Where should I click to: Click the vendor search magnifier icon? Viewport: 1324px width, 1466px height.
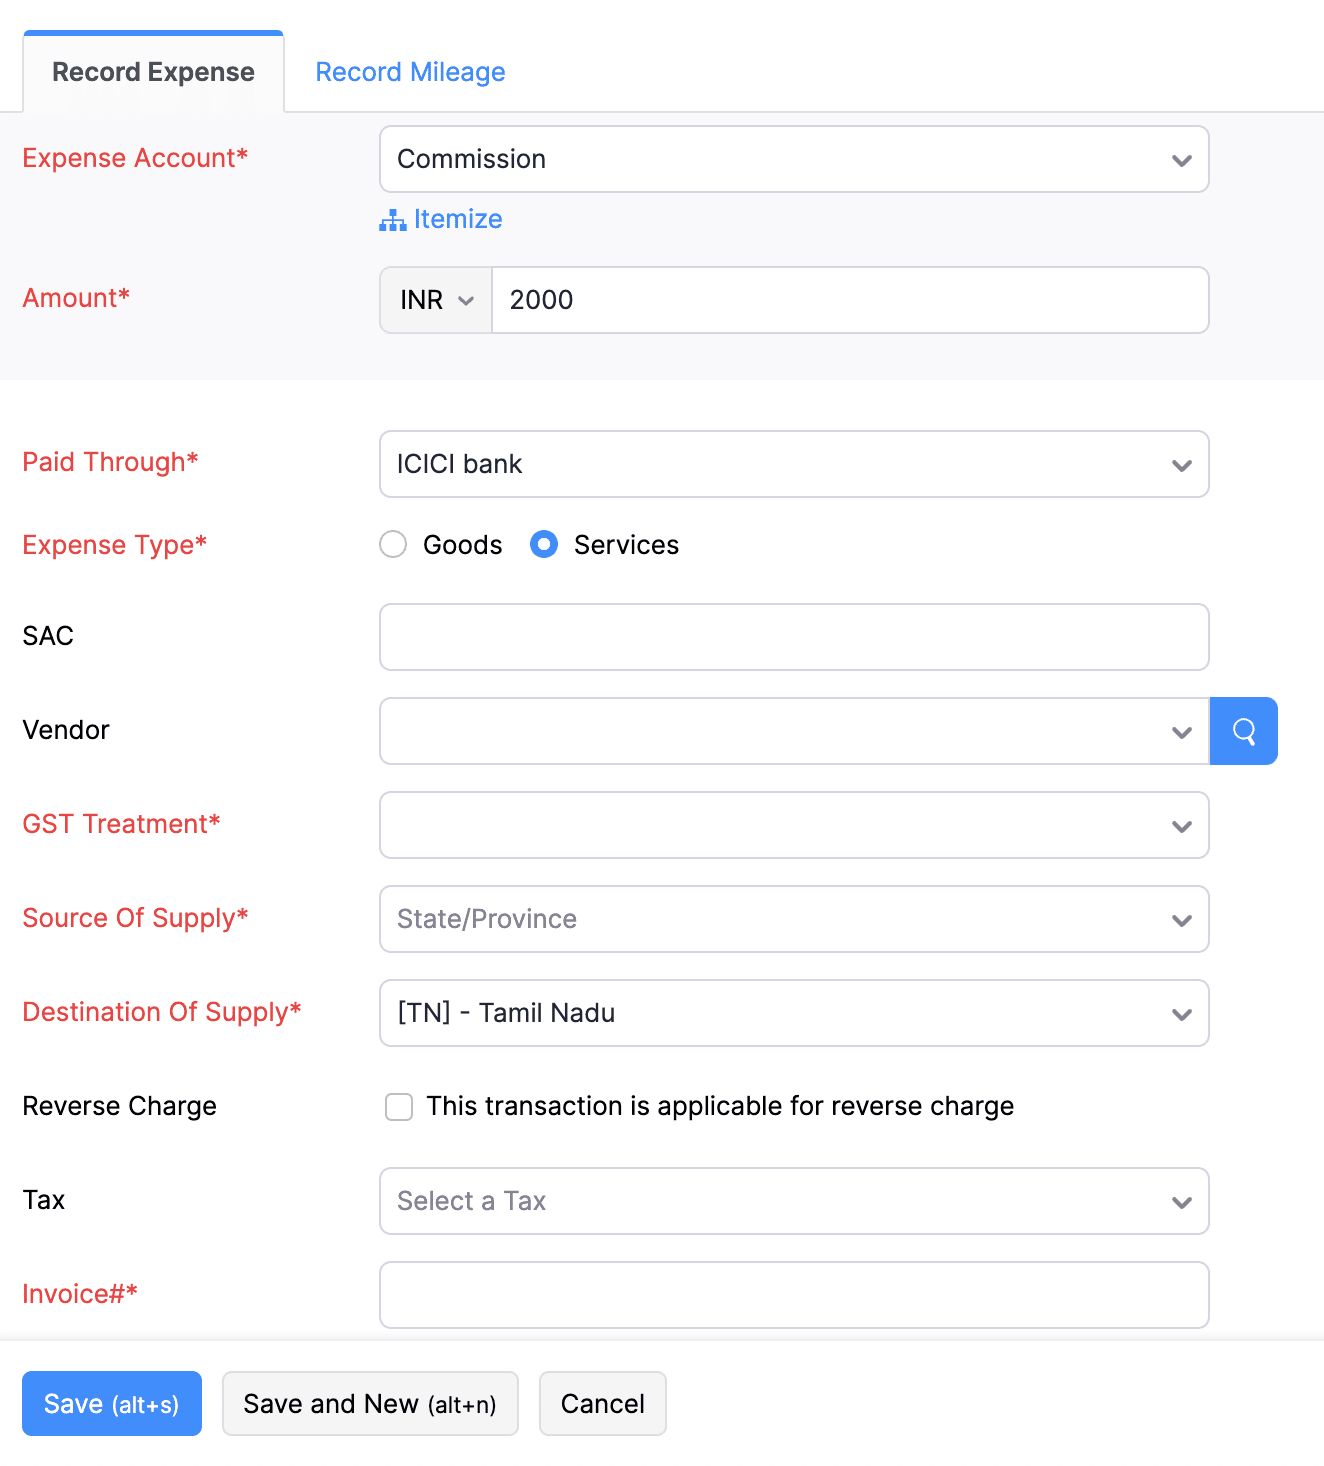[1243, 731]
